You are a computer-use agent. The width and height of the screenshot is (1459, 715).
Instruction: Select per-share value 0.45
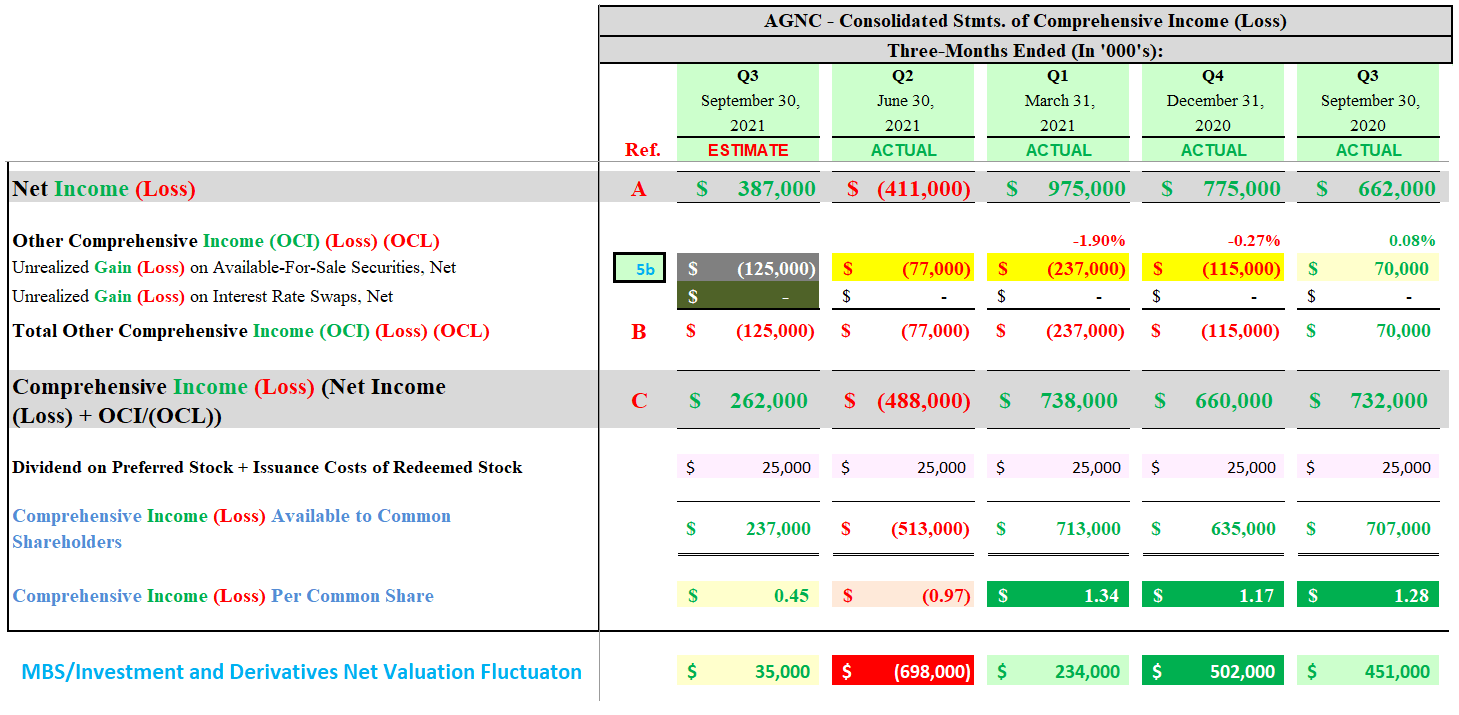tap(748, 596)
